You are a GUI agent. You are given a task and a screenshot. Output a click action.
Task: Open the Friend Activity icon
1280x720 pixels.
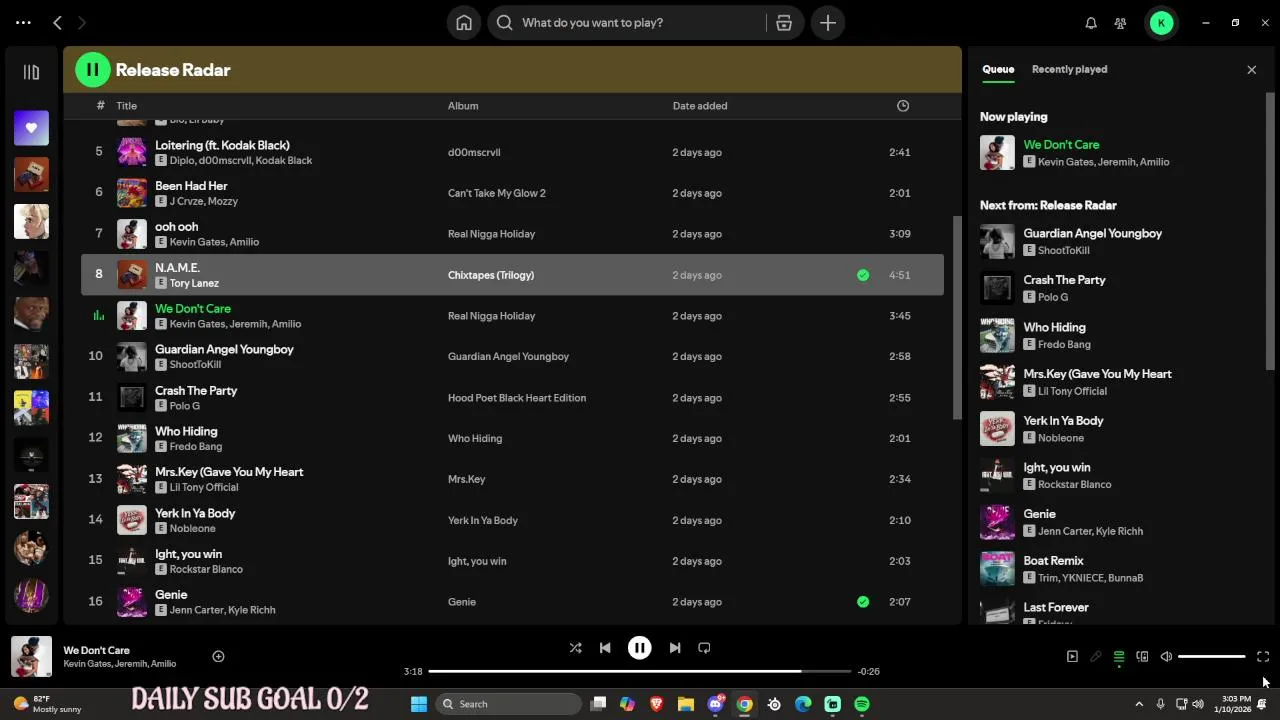tap(1120, 23)
